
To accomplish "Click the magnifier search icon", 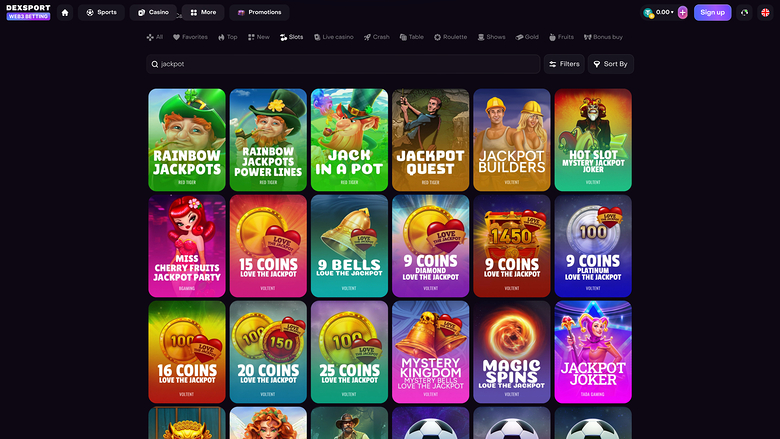I will 155,64.
